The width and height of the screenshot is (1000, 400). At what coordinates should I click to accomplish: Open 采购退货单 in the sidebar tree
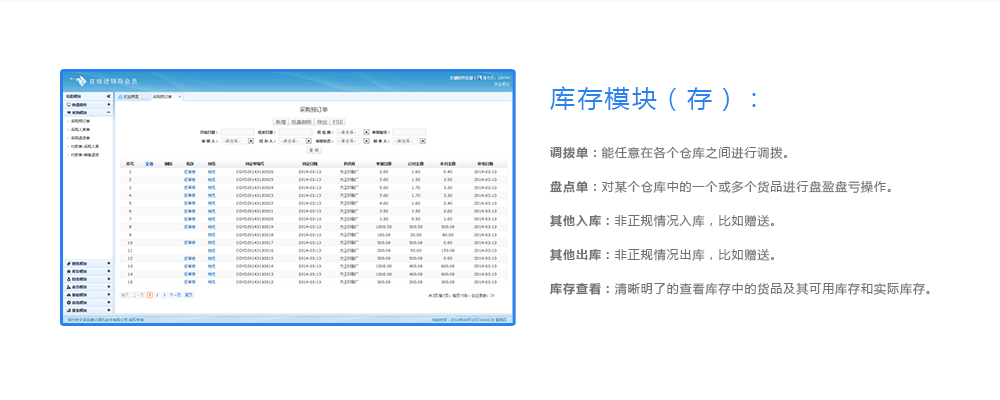point(80,137)
